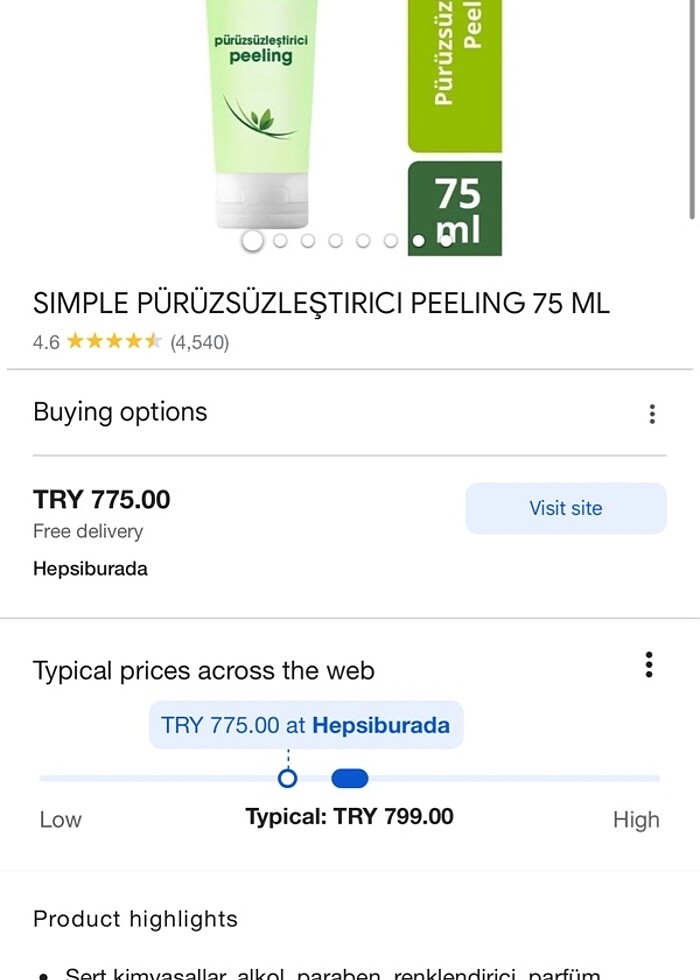Click the Visit site button
The height and width of the screenshot is (980, 700).
[x=565, y=507]
